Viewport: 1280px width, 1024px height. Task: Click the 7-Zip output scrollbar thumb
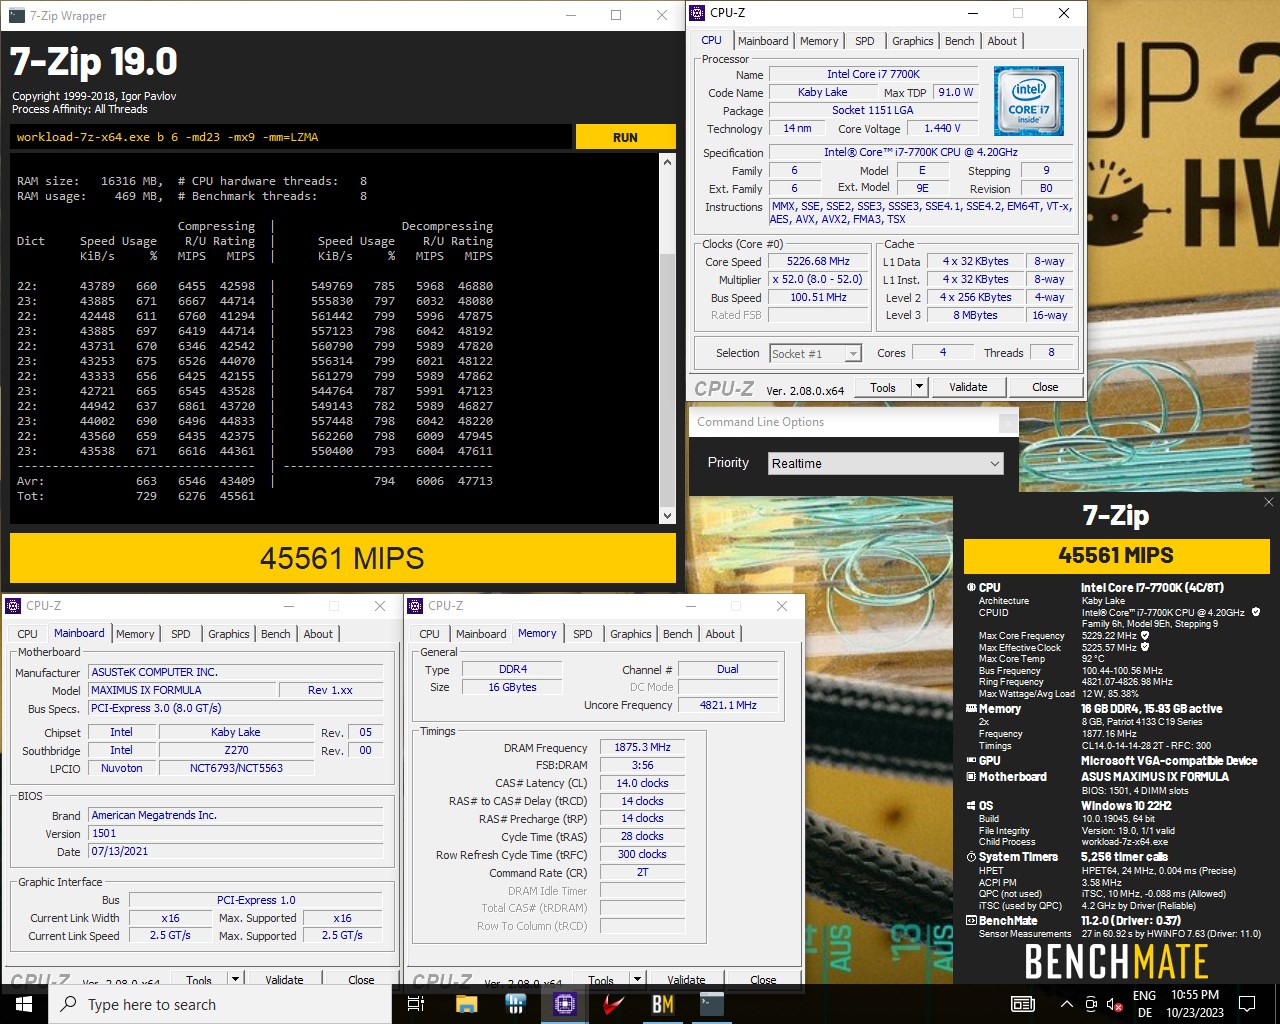coord(668,380)
